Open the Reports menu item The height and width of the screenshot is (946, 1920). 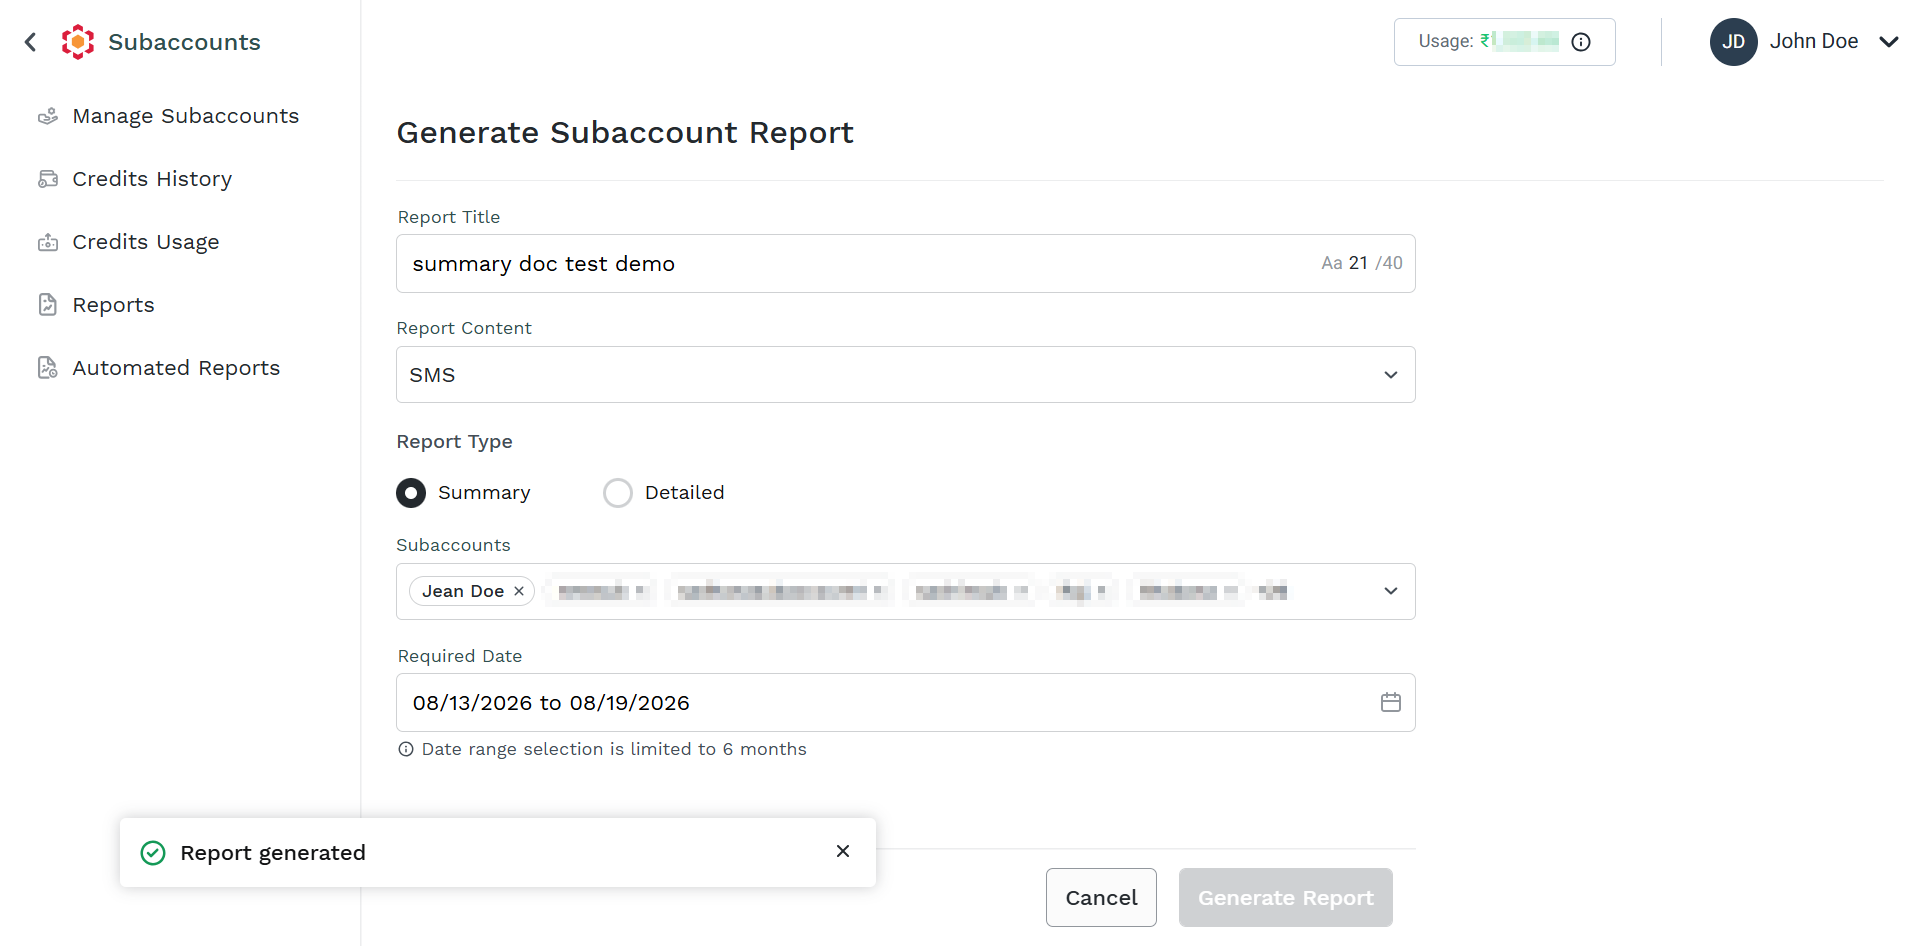click(x=113, y=305)
